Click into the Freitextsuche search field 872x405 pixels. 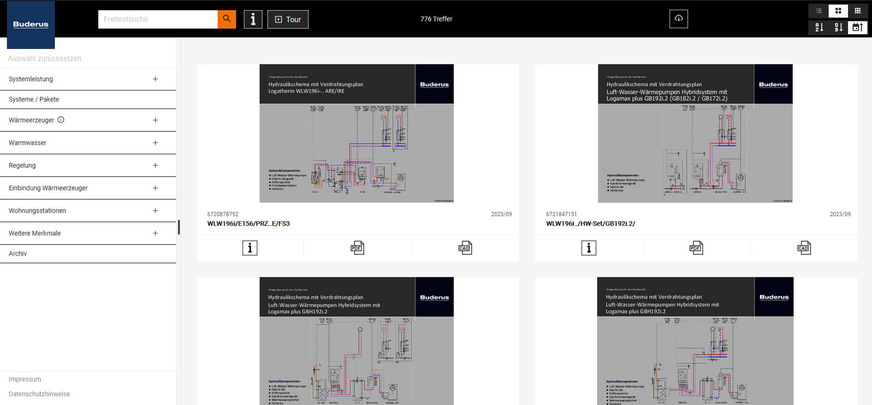[x=158, y=19]
